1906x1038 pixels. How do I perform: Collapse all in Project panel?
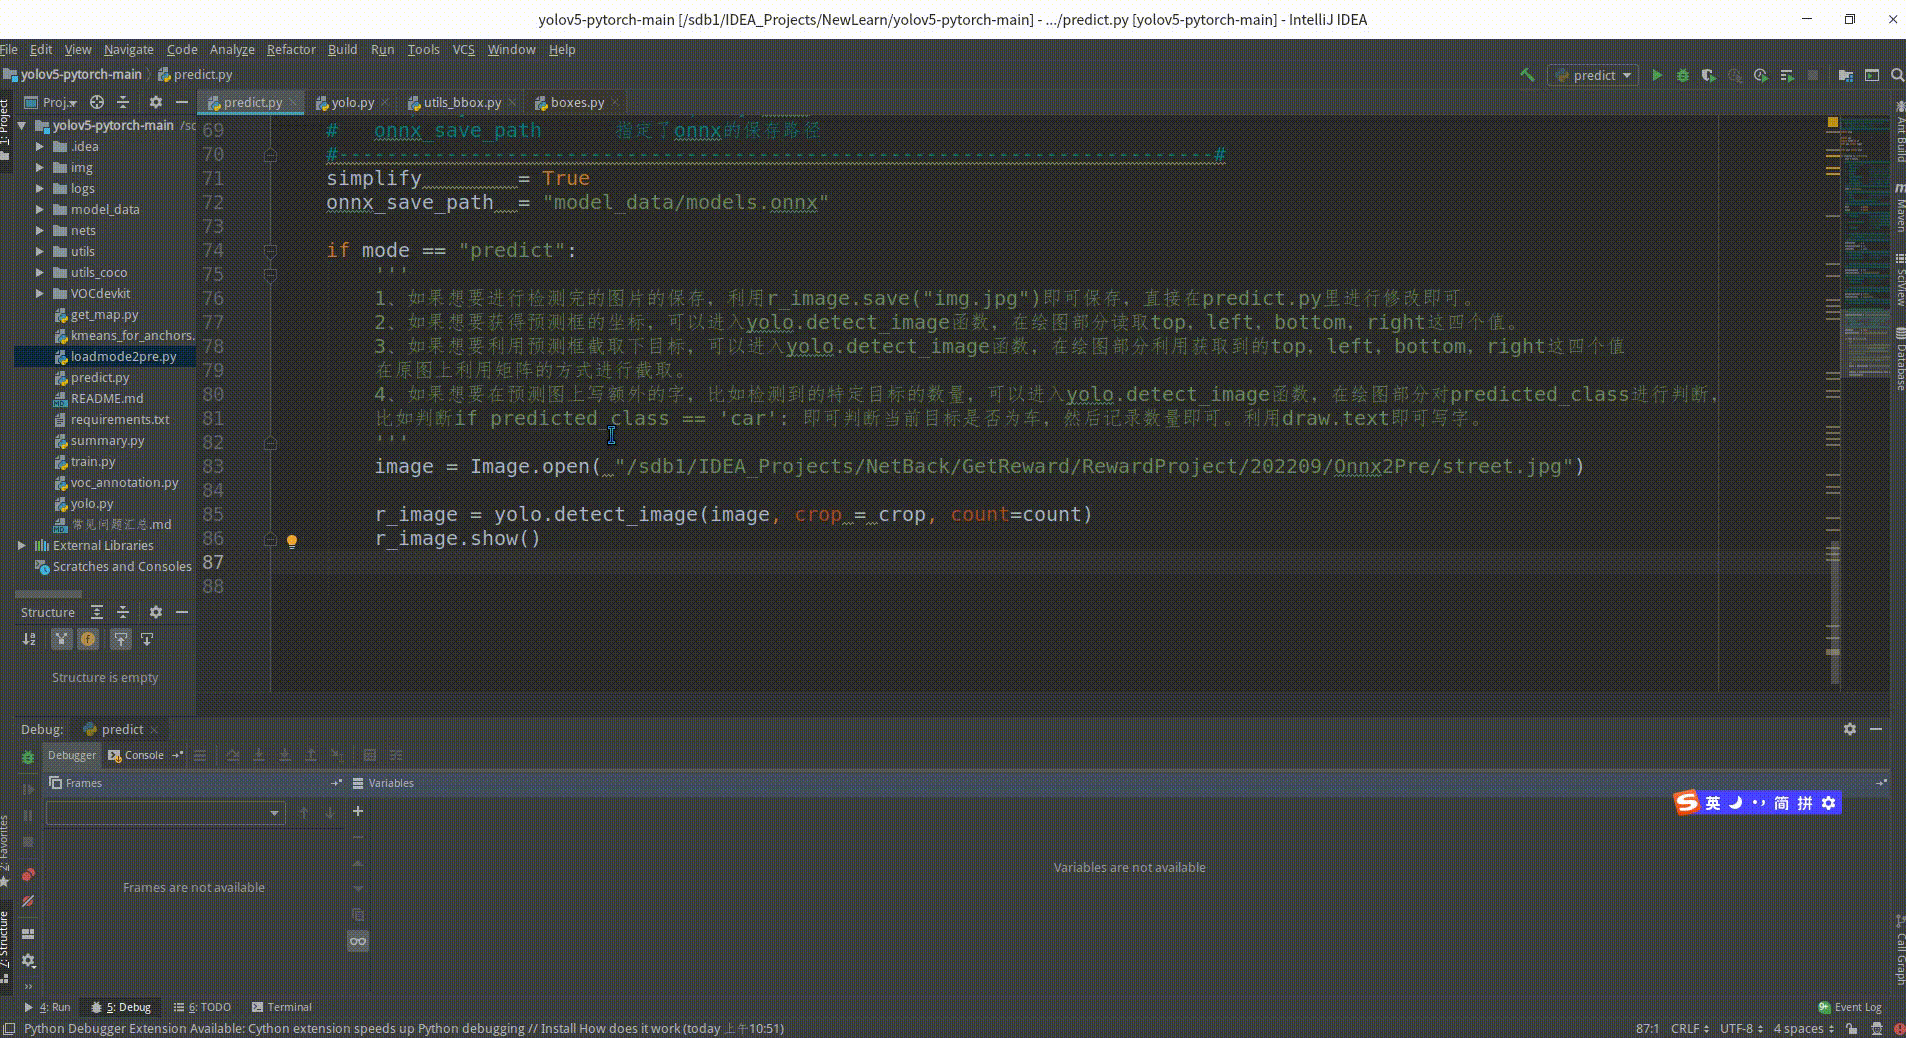123,102
